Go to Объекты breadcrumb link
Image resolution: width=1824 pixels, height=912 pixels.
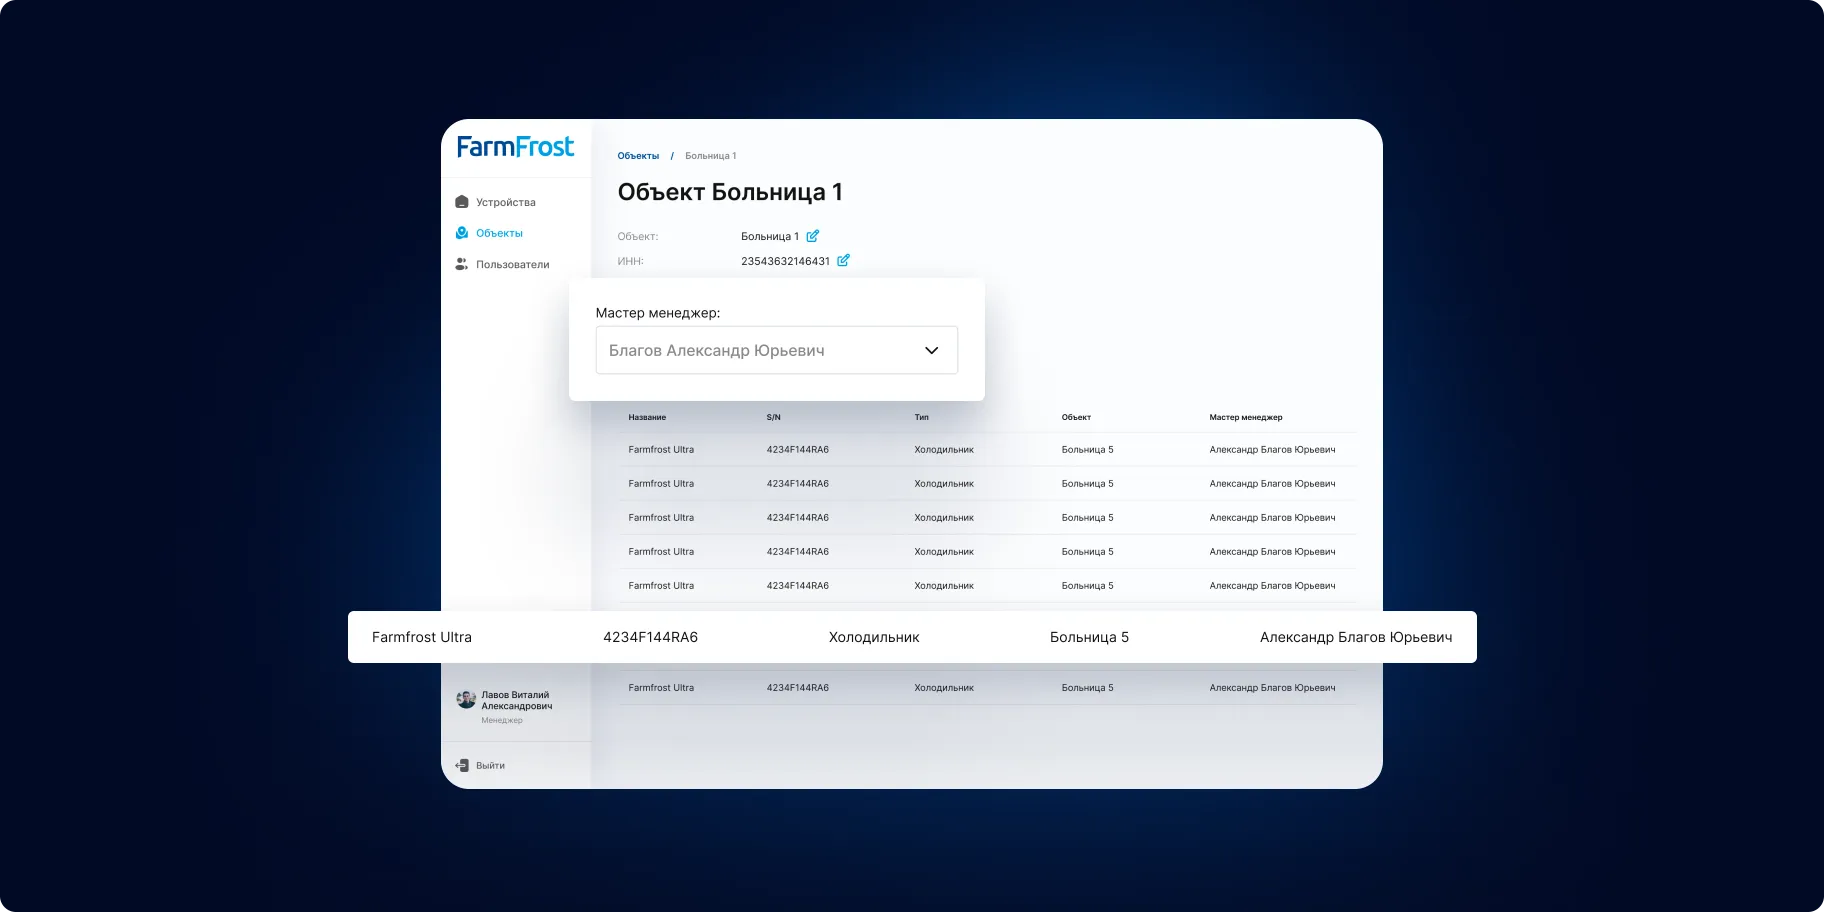[638, 156]
